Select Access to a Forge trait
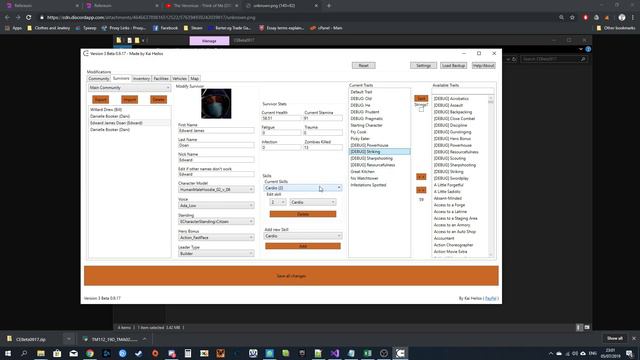The image size is (640, 360). [449, 205]
